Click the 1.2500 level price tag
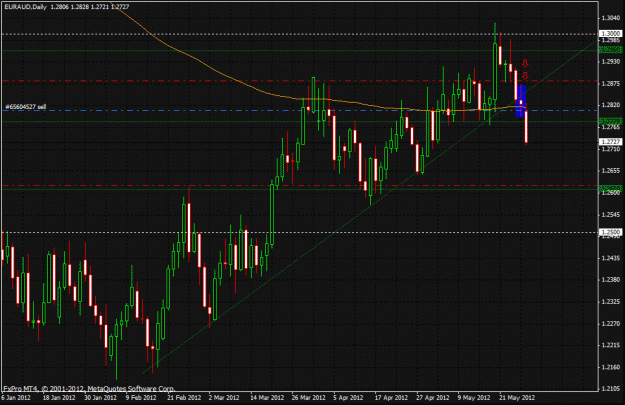Image resolution: width=625 pixels, height=405 pixels. coord(611,232)
